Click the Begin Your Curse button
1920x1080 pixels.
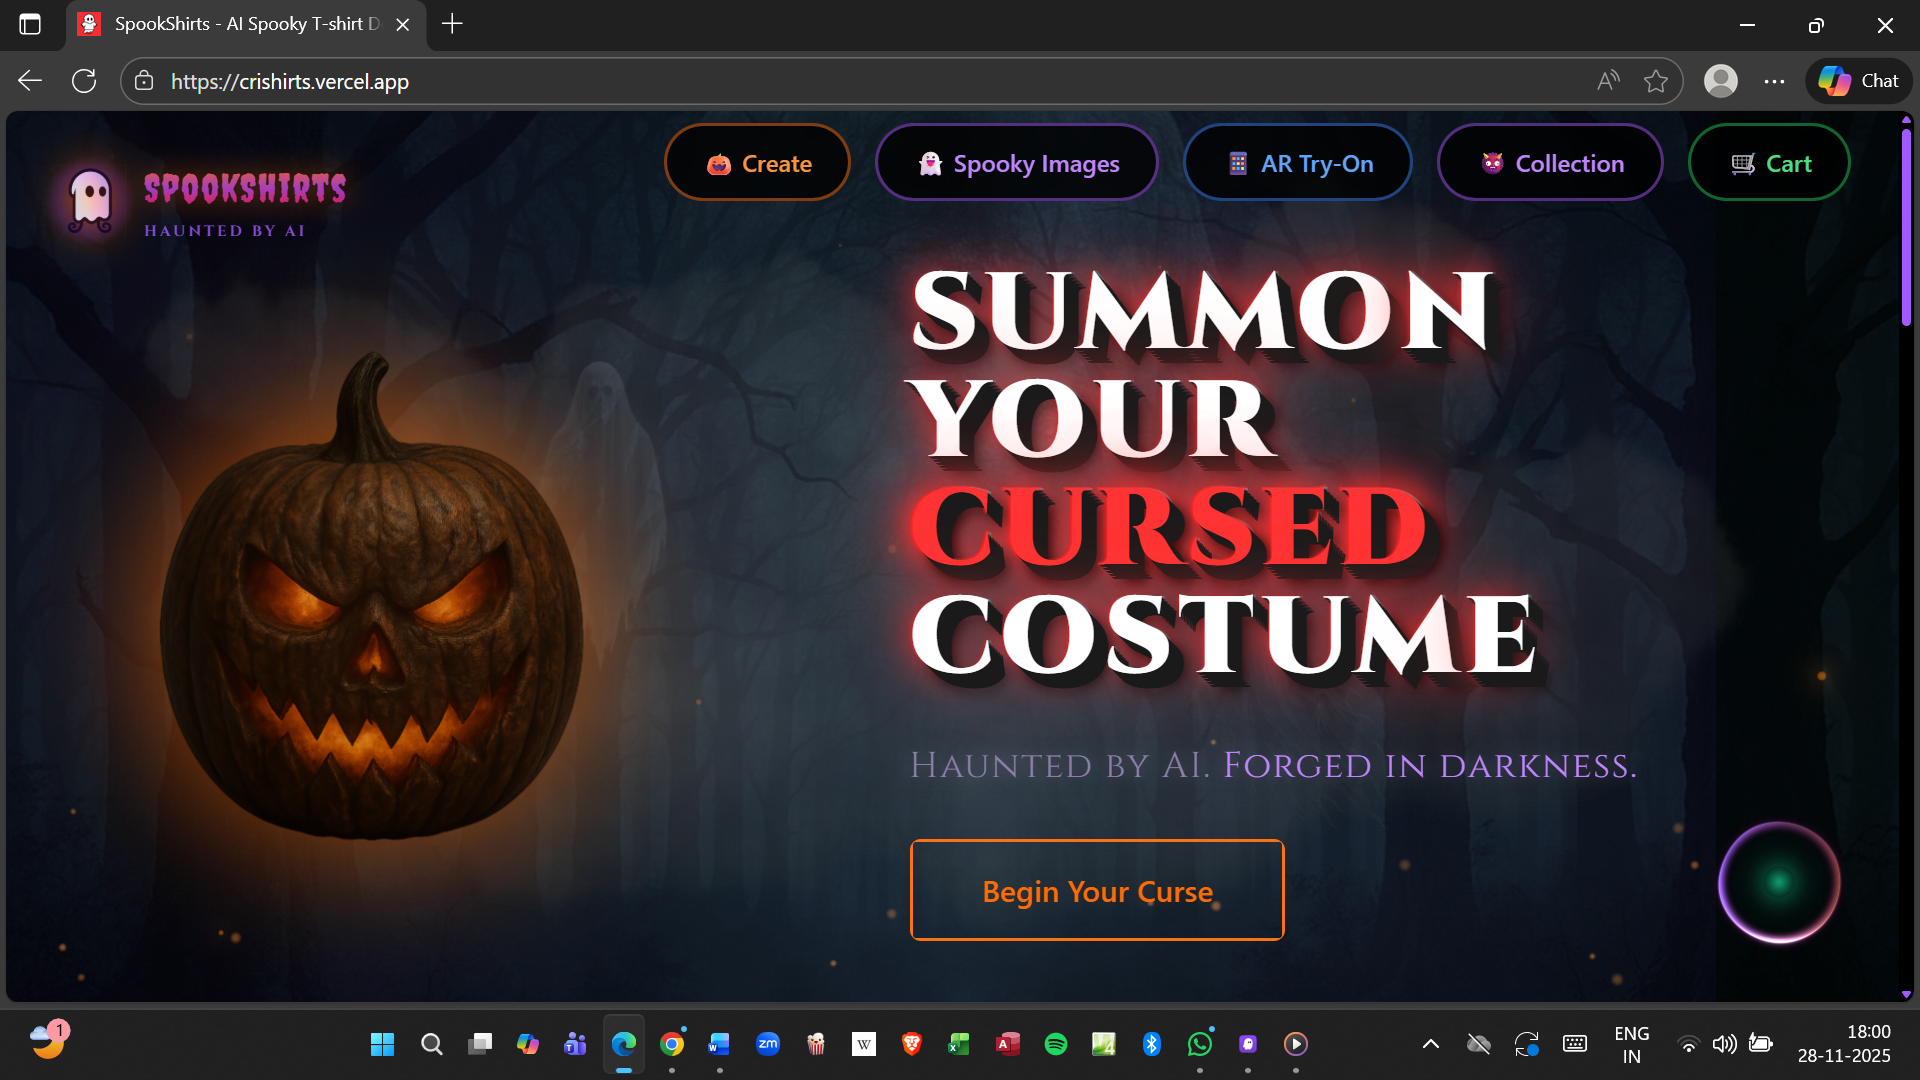click(1097, 890)
